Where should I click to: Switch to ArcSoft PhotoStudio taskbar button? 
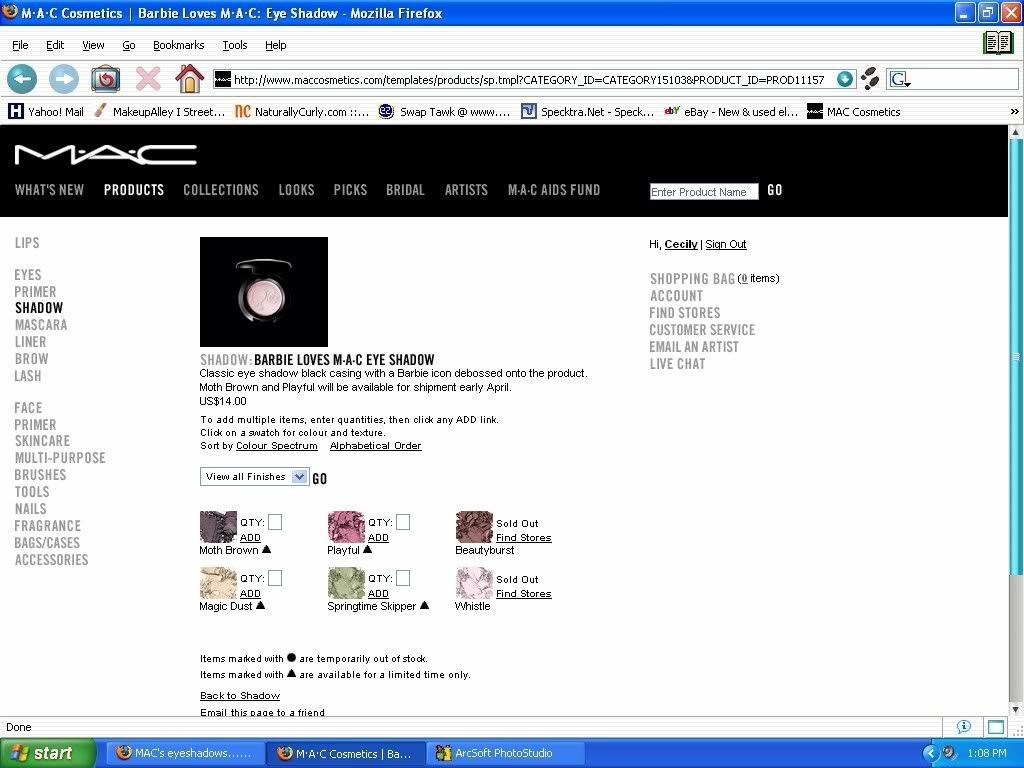pos(504,753)
